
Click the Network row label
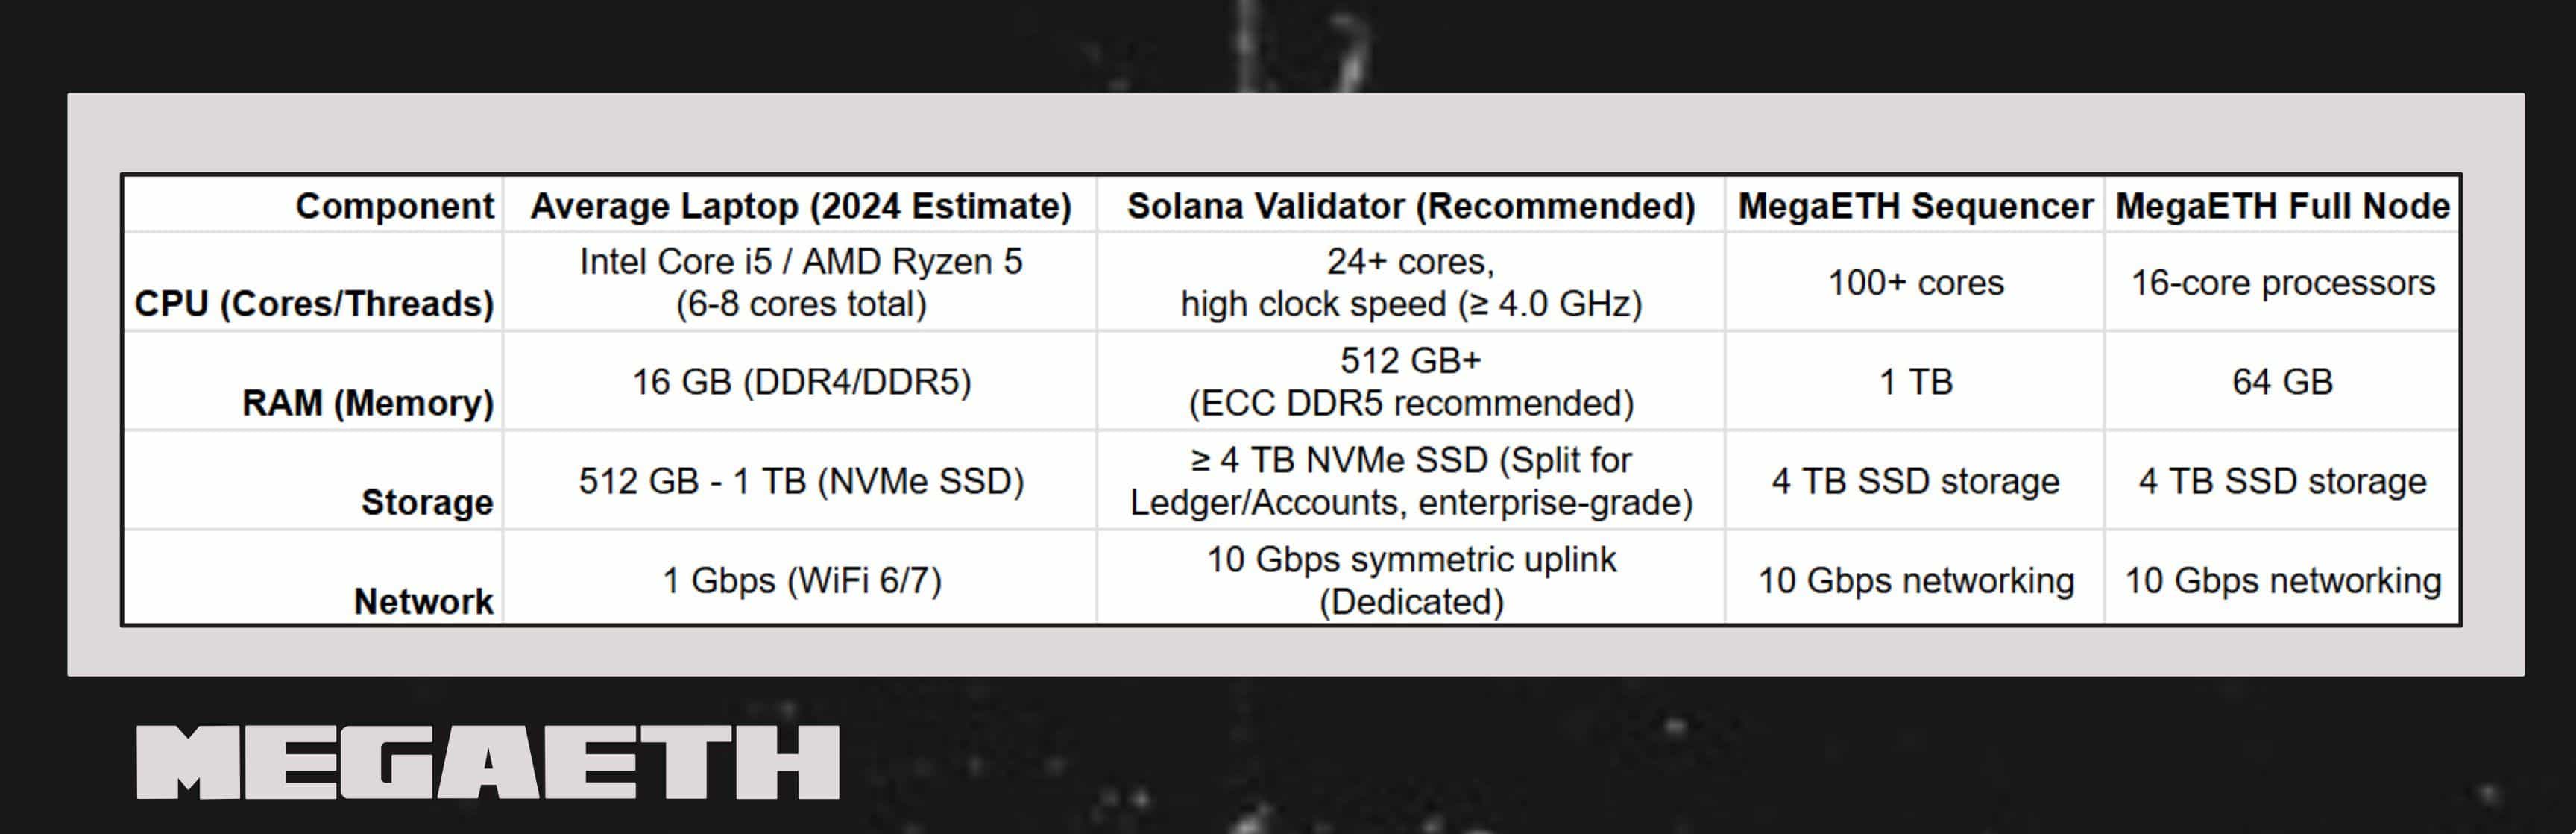(x=423, y=601)
